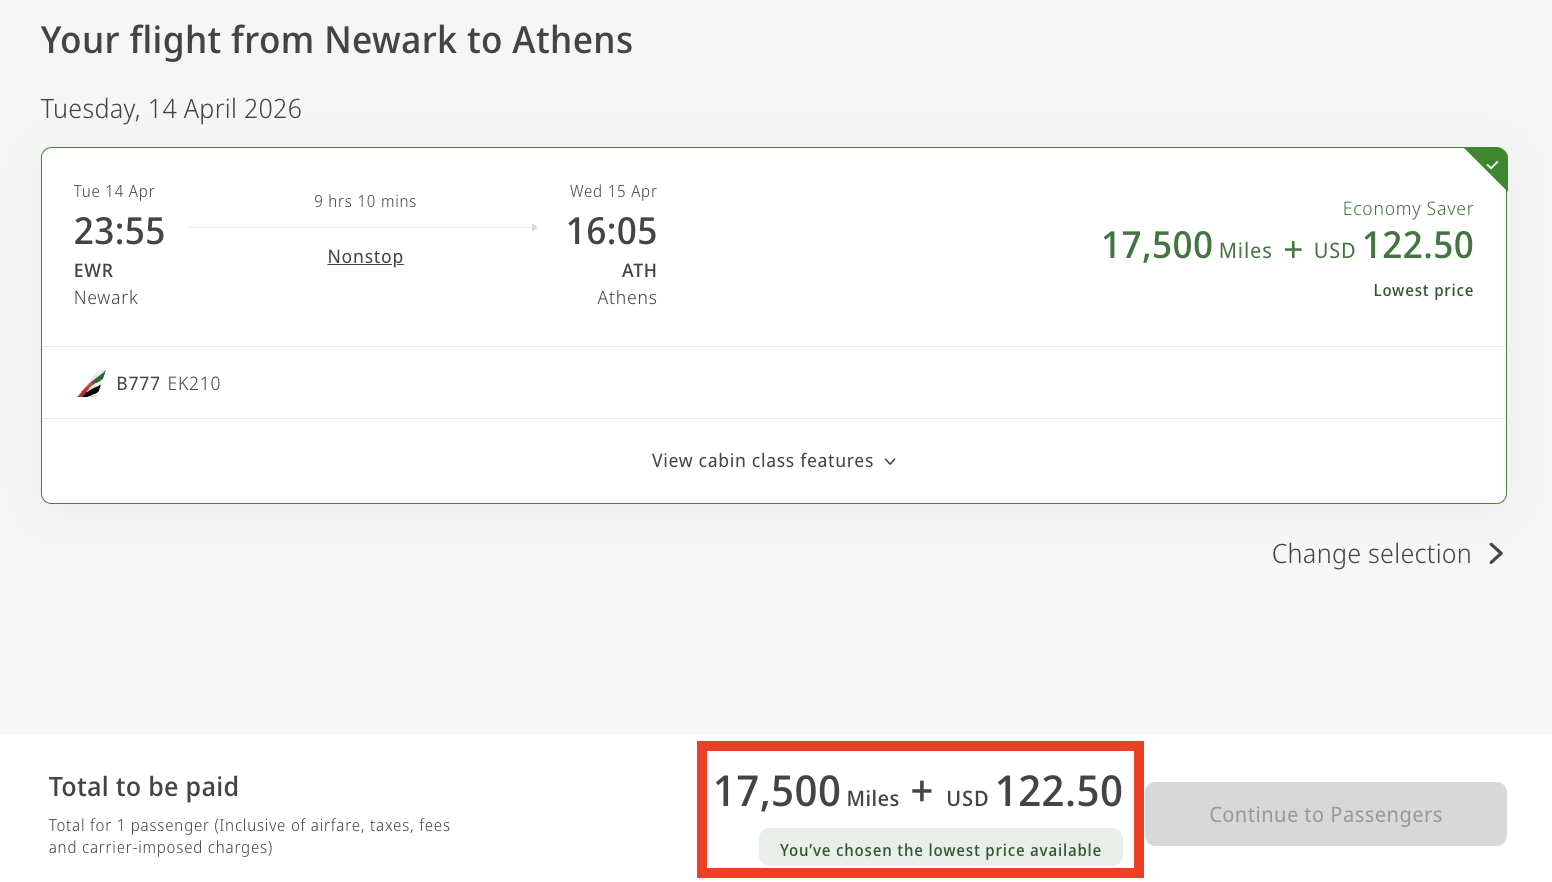Click the chevron next to cabin features
Screen dimensions: 1552x882
(x=890, y=462)
